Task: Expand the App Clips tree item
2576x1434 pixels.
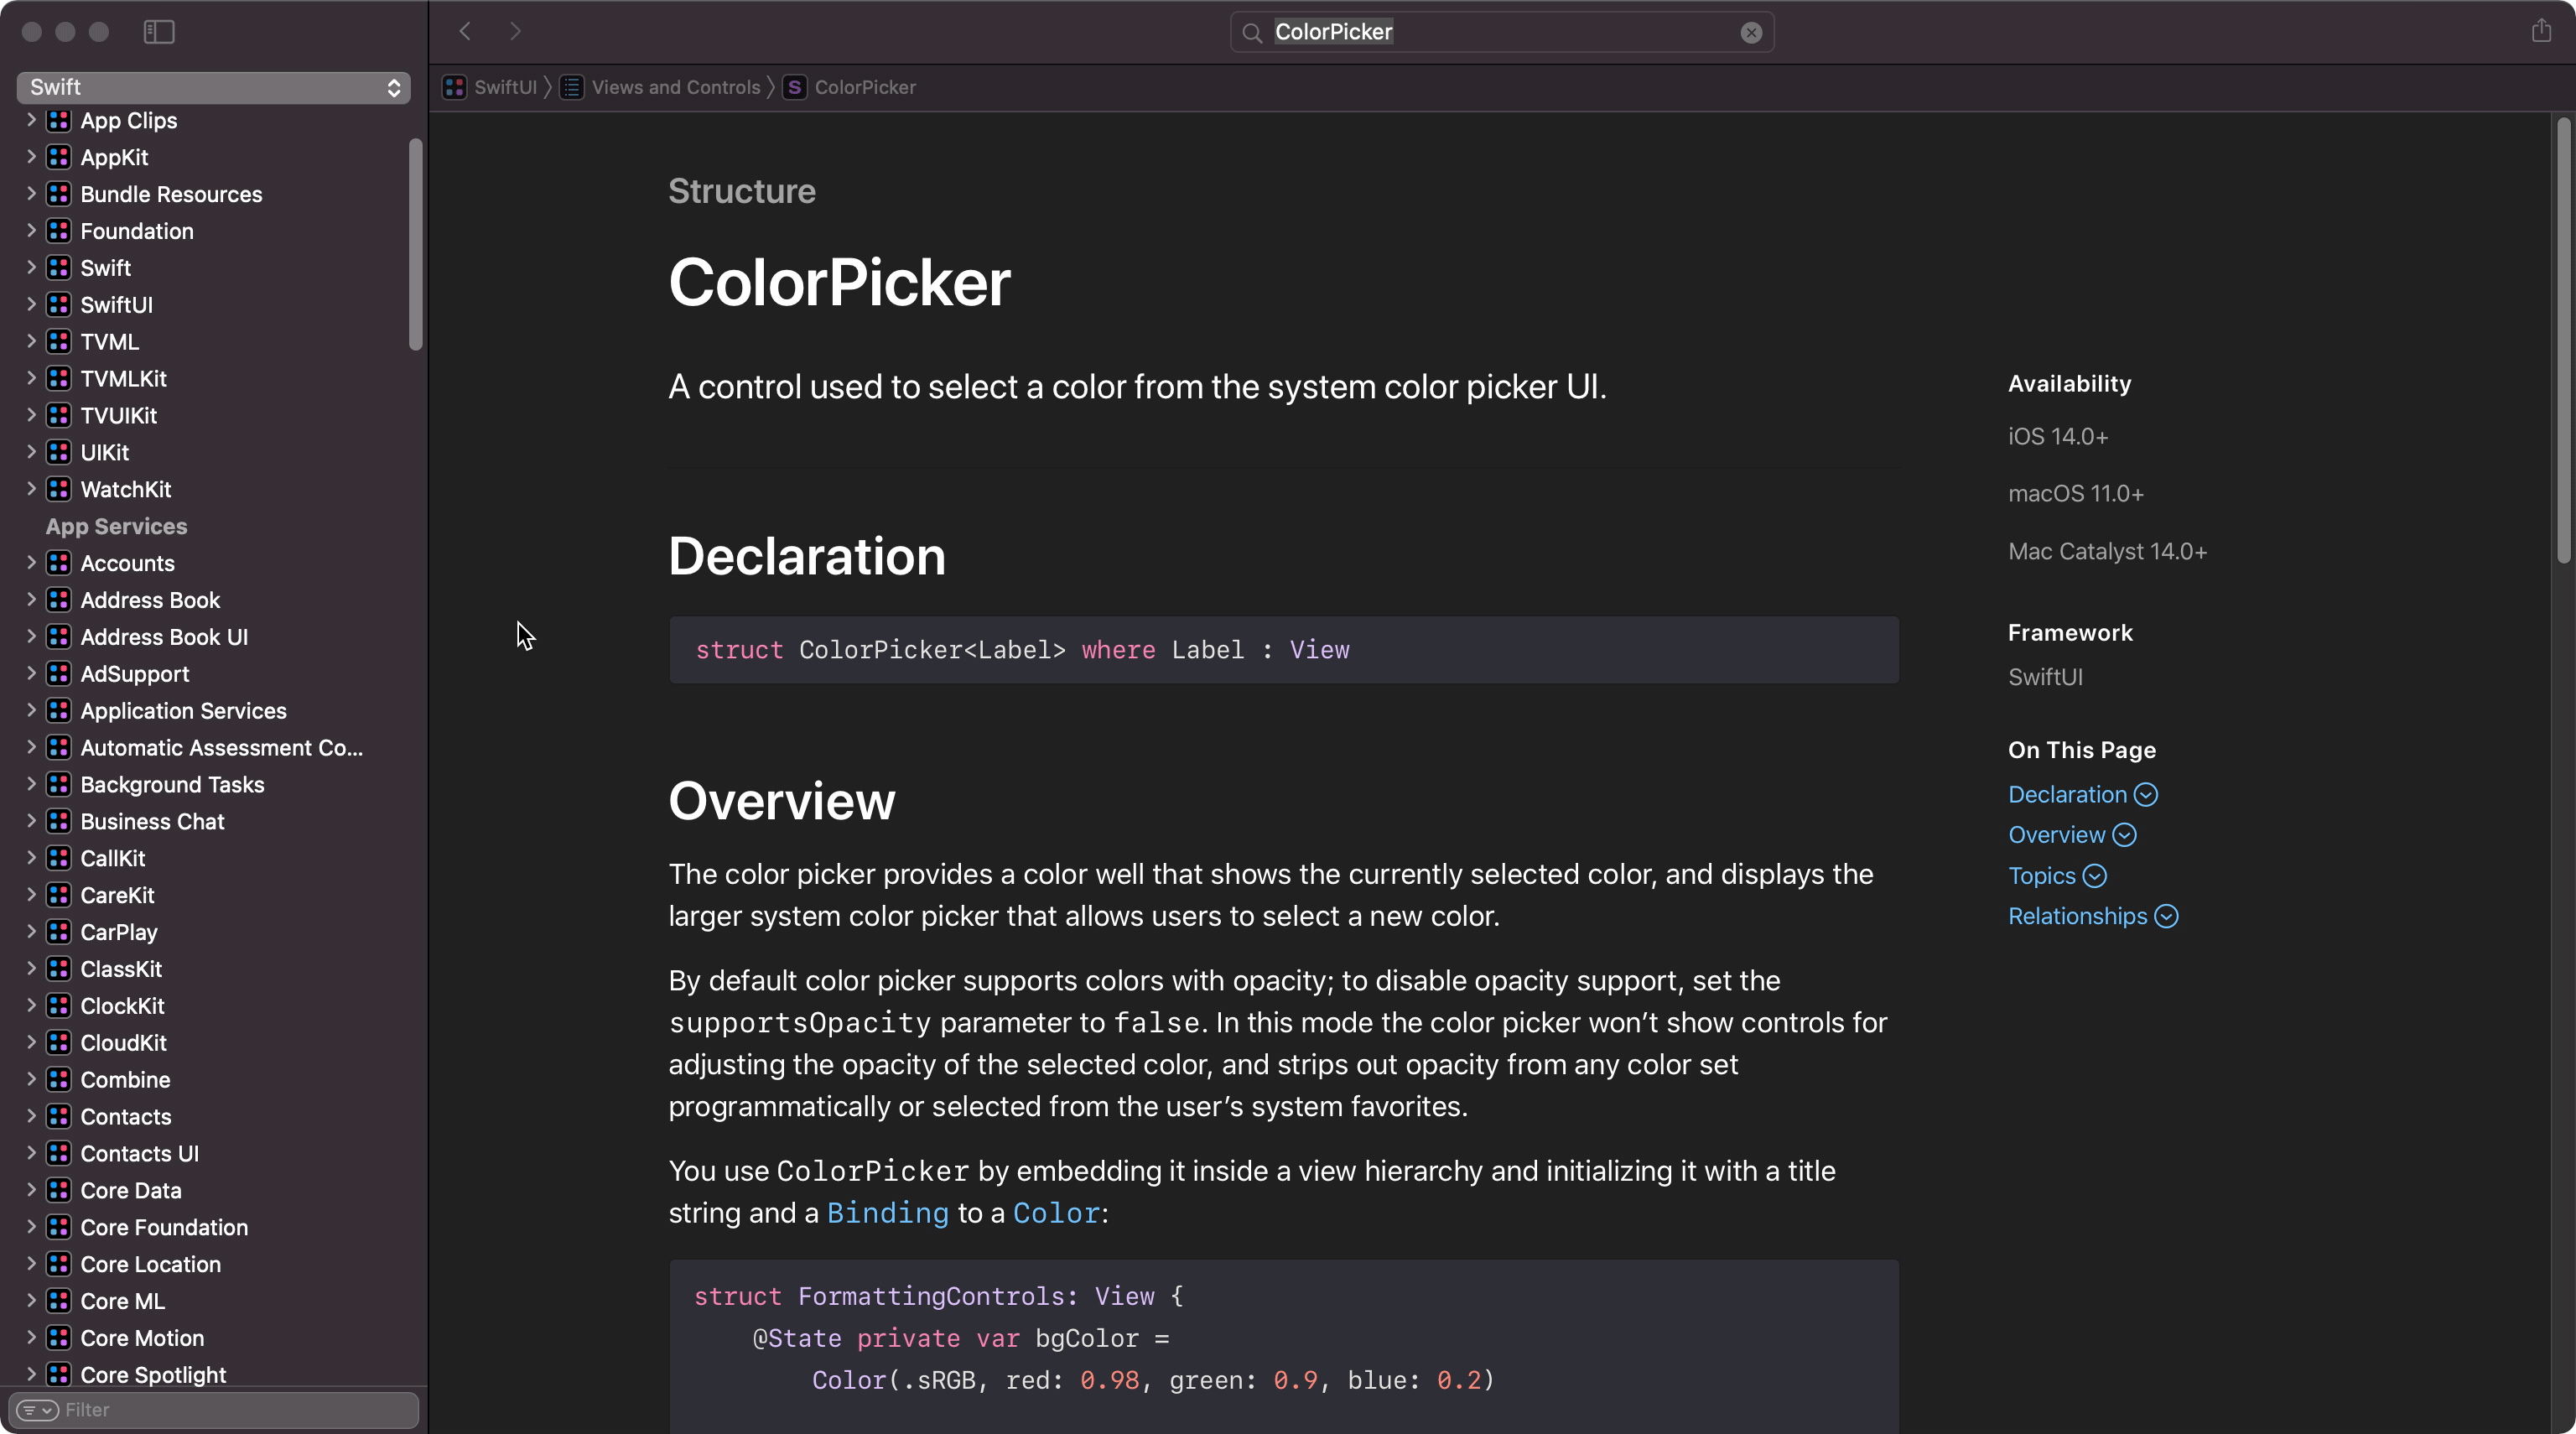Action: point(31,120)
